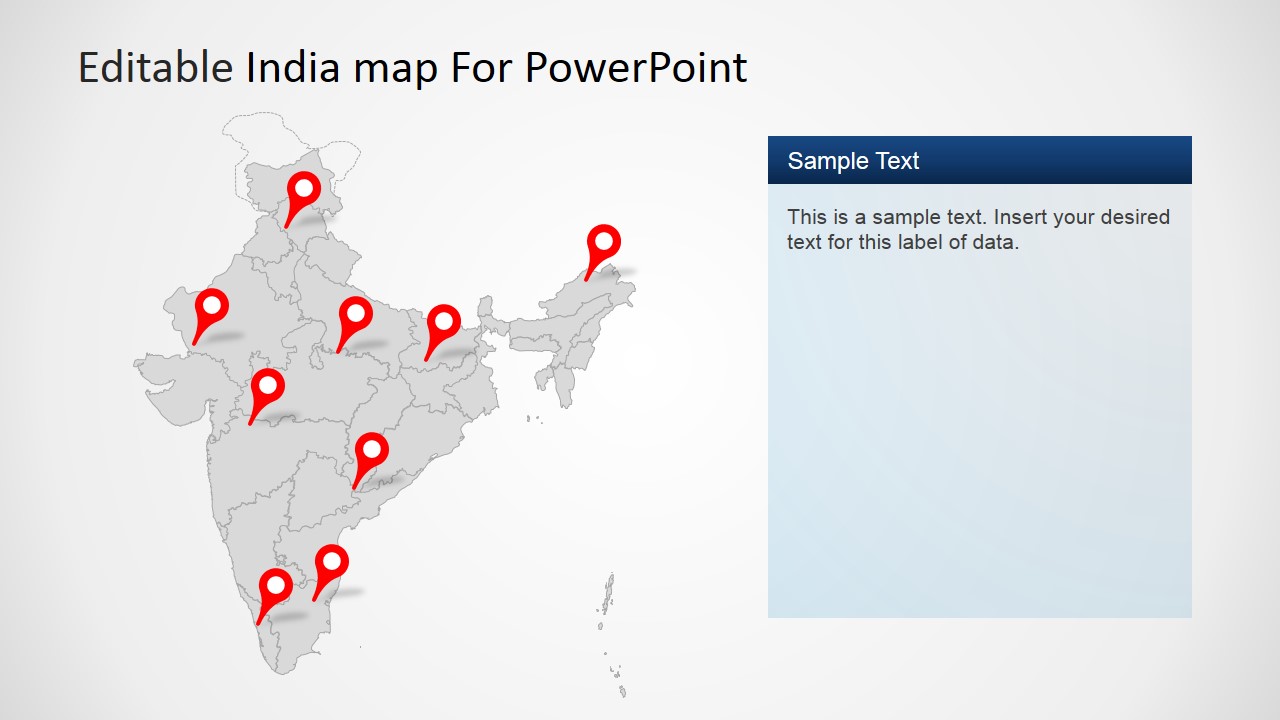The width and height of the screenshot is (1280, 720).
Task: Click the 'This is a sample text' body paragraph
Action: 978,229
